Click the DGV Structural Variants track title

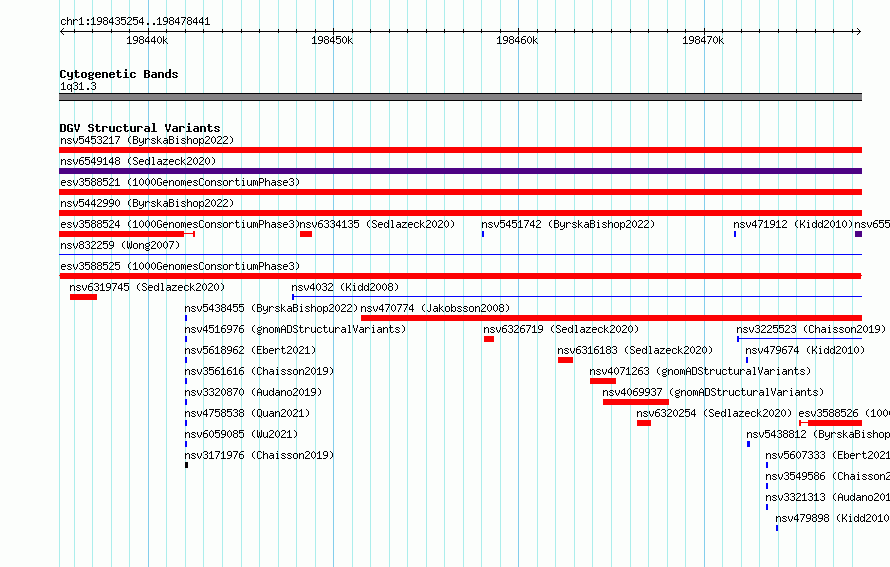[x=140, y=128]
